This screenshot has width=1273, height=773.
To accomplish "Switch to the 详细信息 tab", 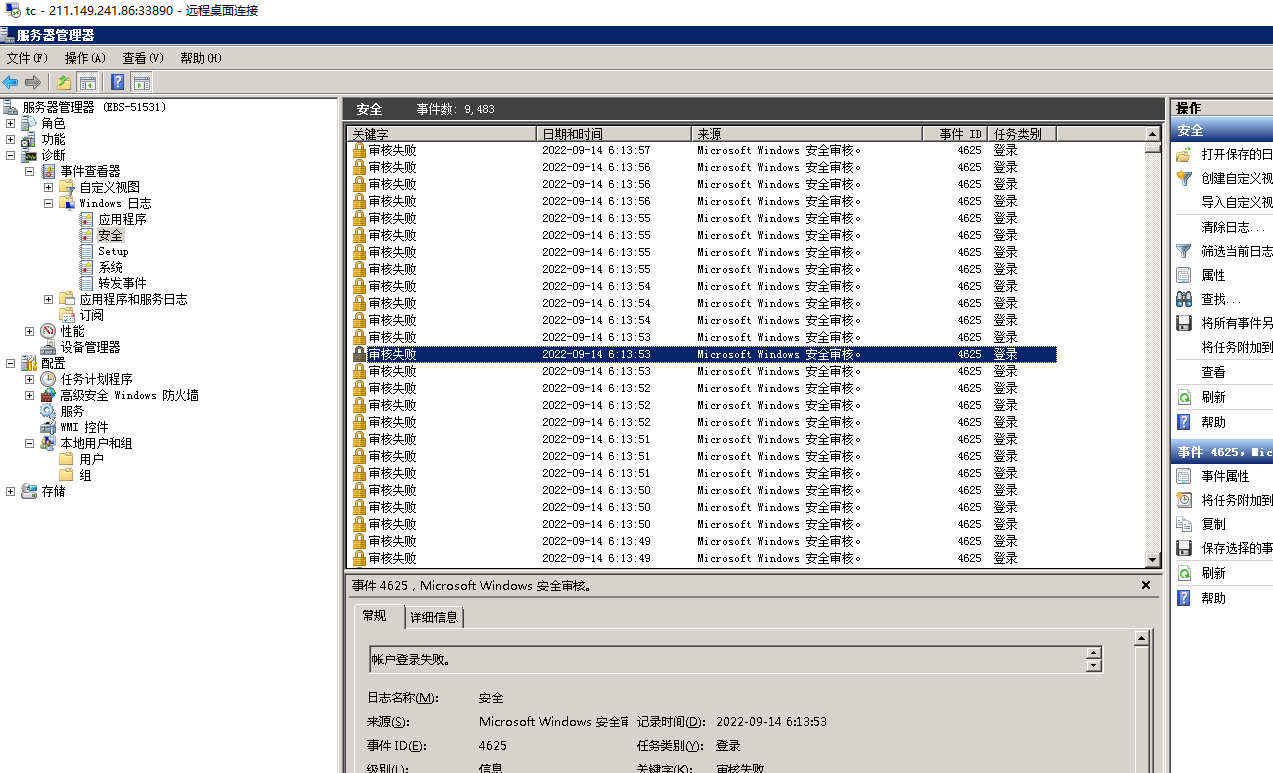I will click(434, 617).
